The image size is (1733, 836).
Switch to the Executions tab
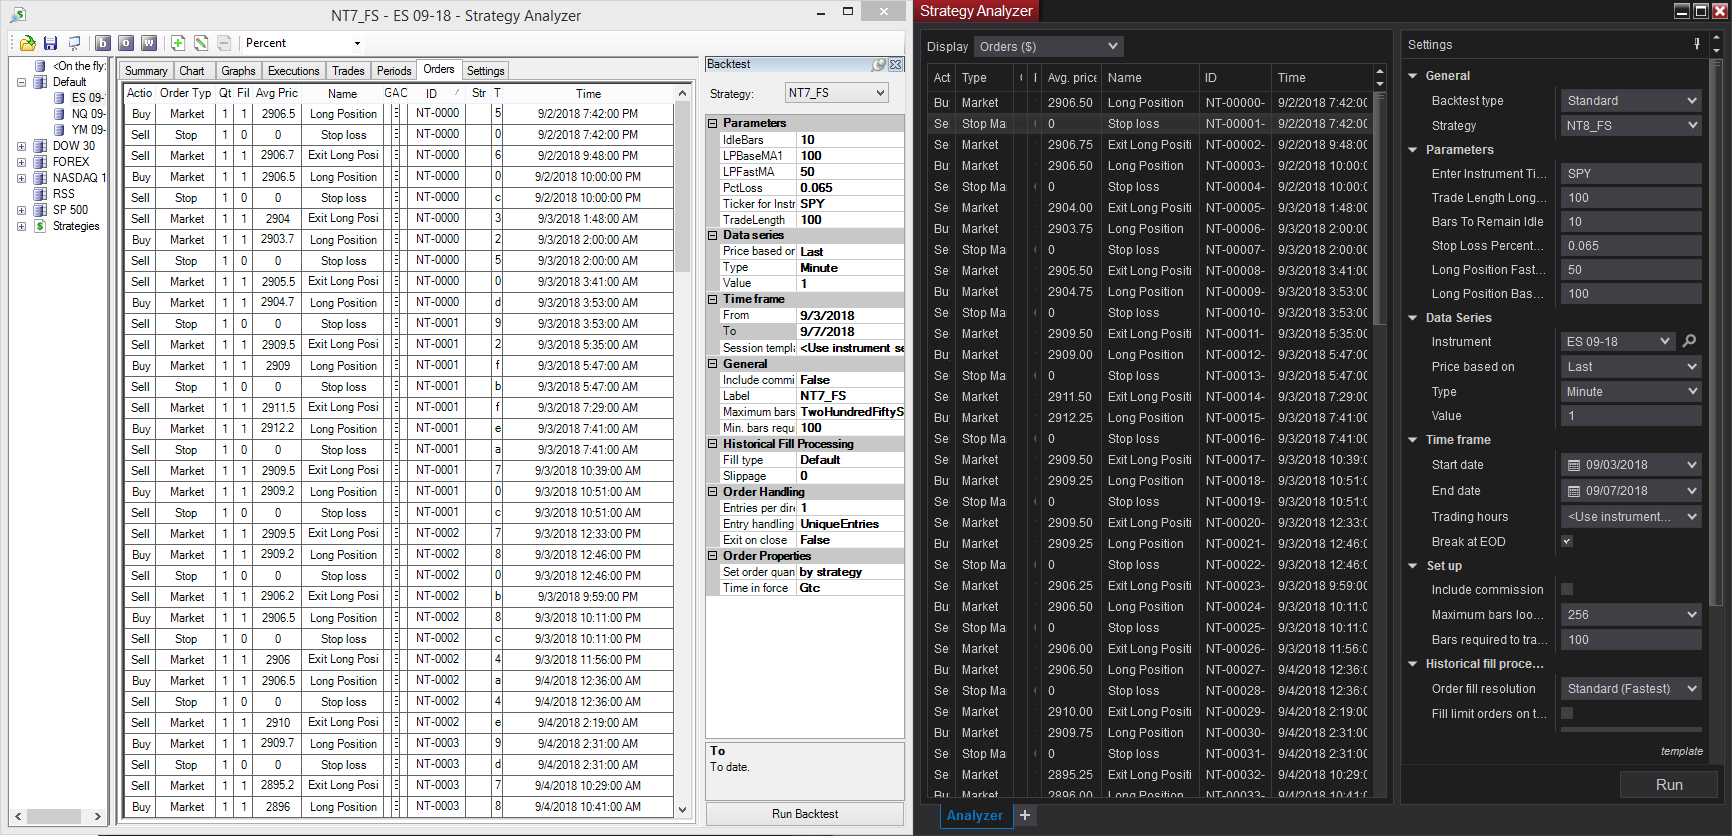(x=294, y=71)
